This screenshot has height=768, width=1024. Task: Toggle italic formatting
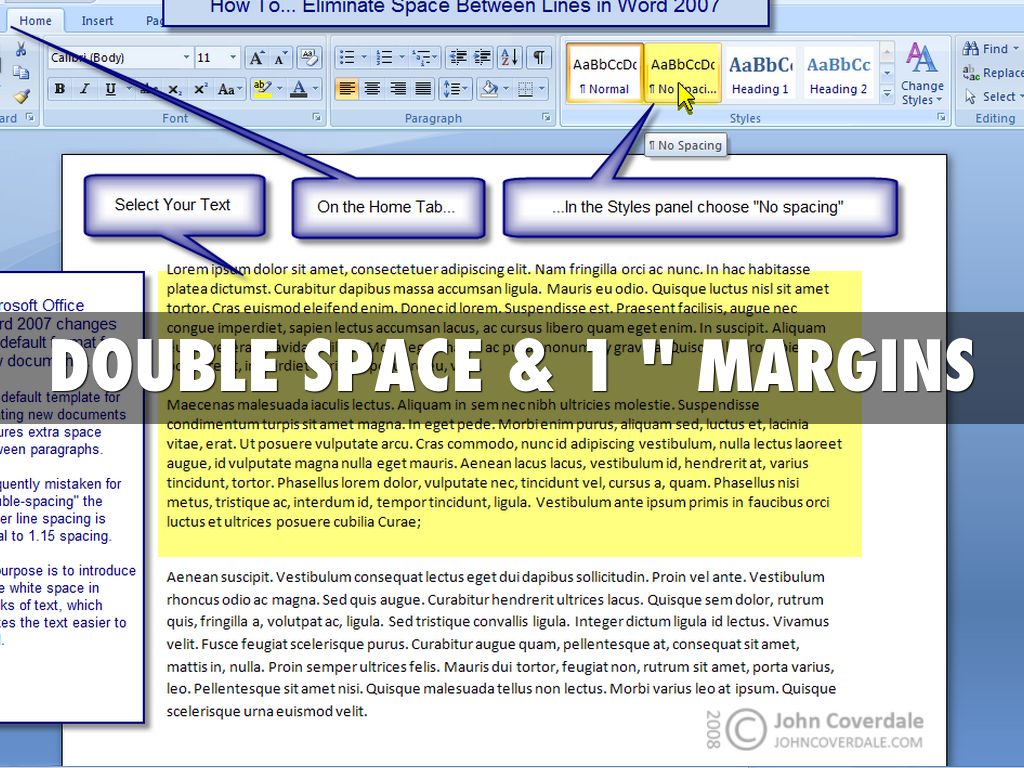(x=84, y=89)
